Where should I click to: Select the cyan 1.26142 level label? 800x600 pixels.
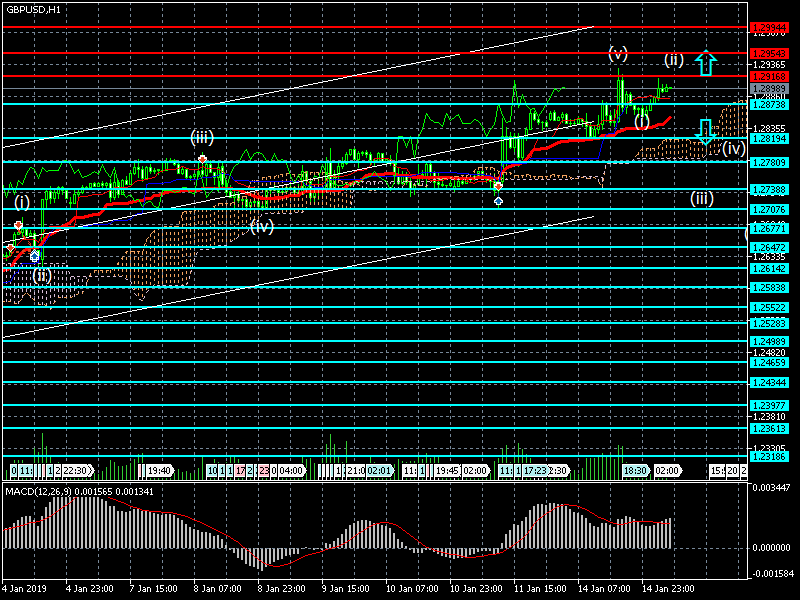(x=769, y=268)
